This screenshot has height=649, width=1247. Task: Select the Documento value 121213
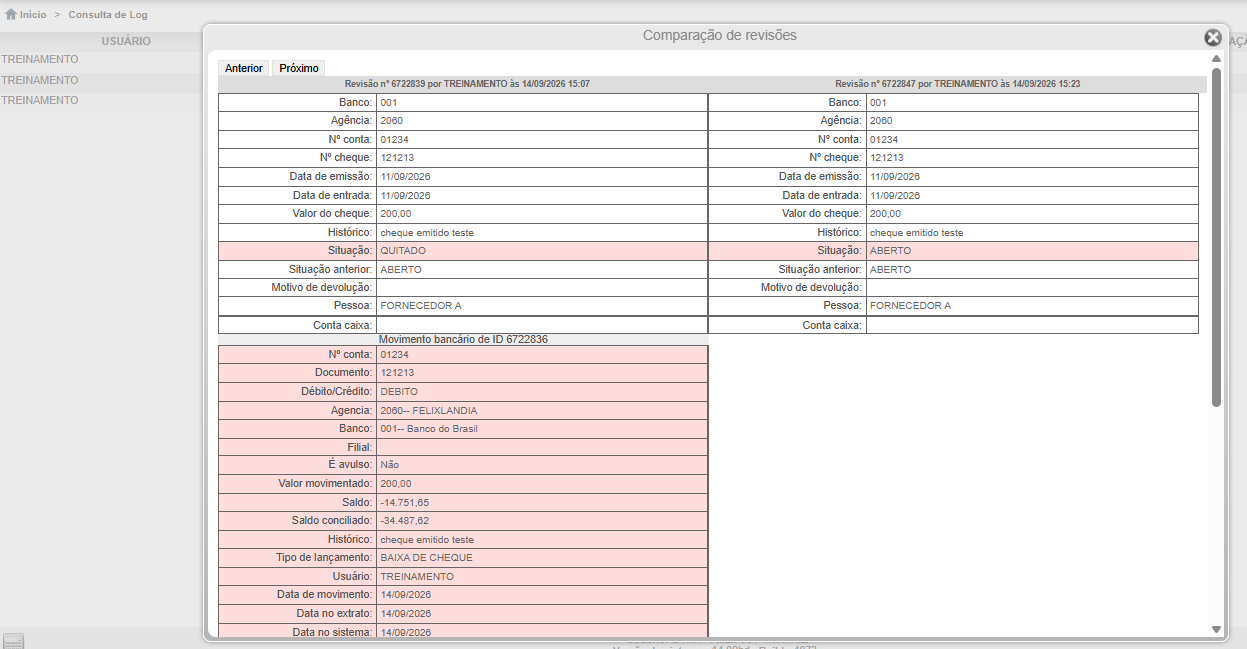click(397, 373)
